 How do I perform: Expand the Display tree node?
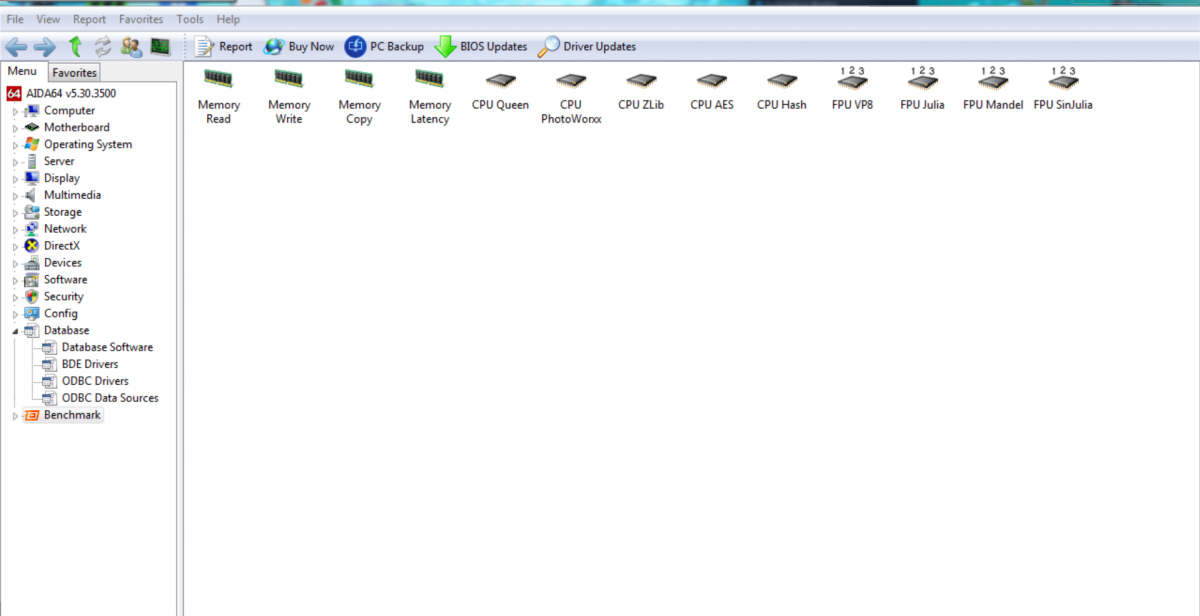tap(15, 179)
